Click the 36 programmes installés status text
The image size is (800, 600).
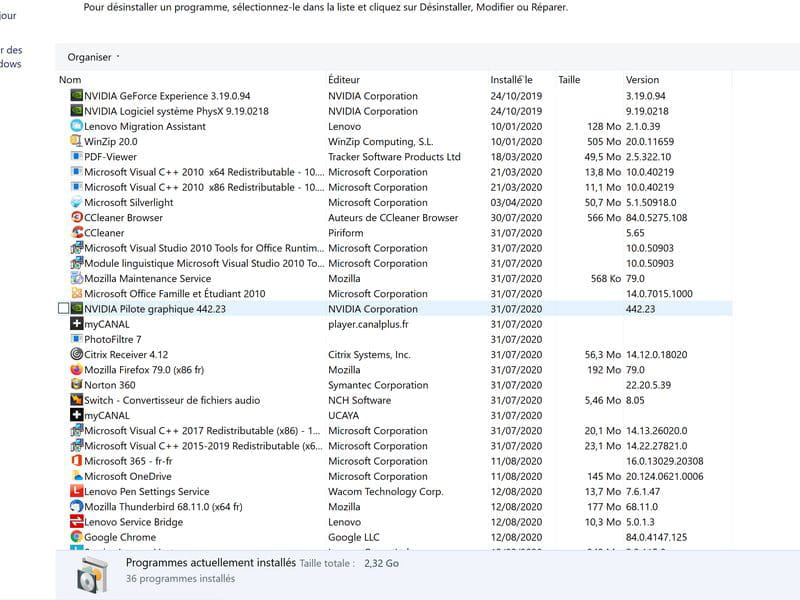click(181, 579)
